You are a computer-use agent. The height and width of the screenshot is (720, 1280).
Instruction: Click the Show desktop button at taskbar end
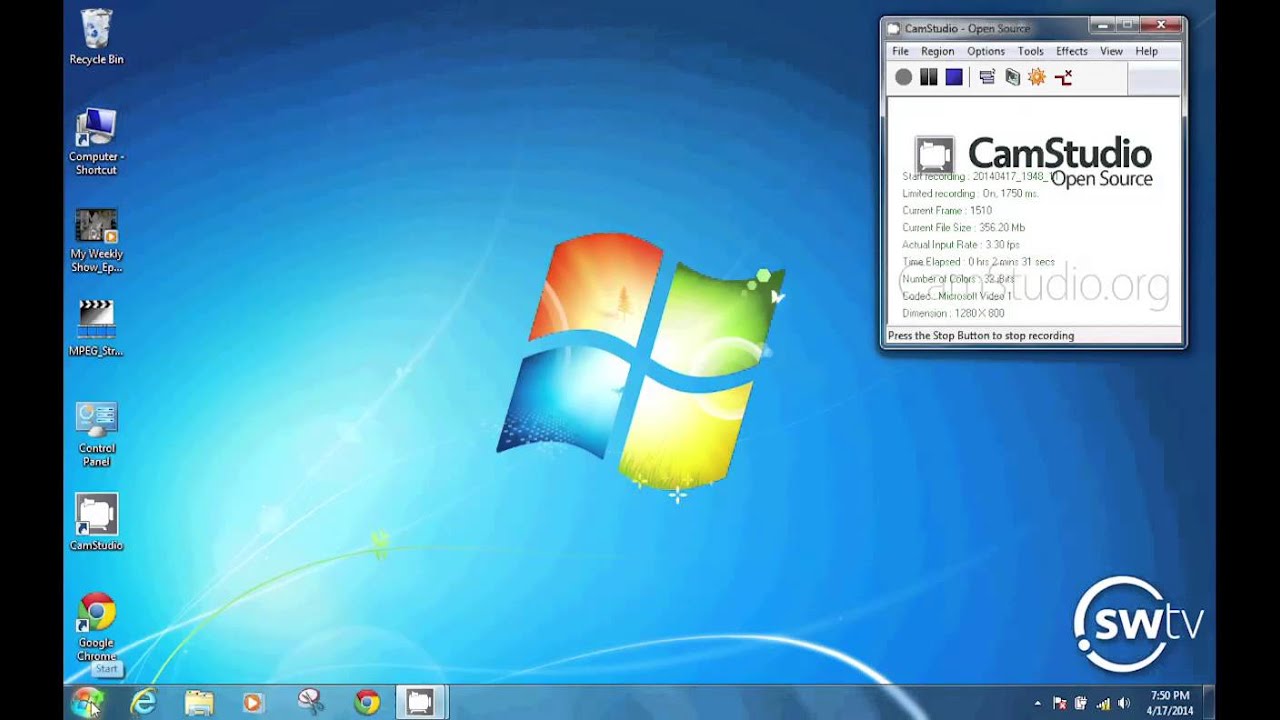(1208, 703)
